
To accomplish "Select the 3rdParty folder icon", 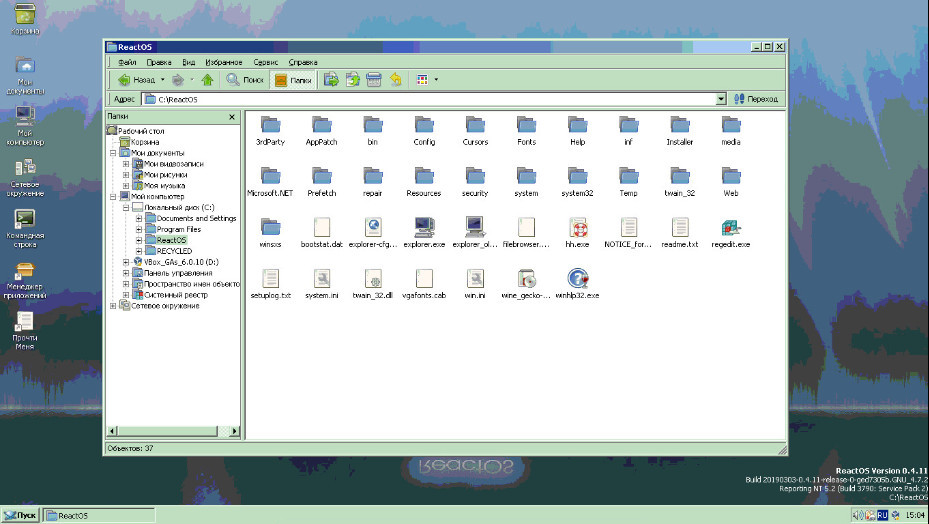I will (x=271, y=124).
